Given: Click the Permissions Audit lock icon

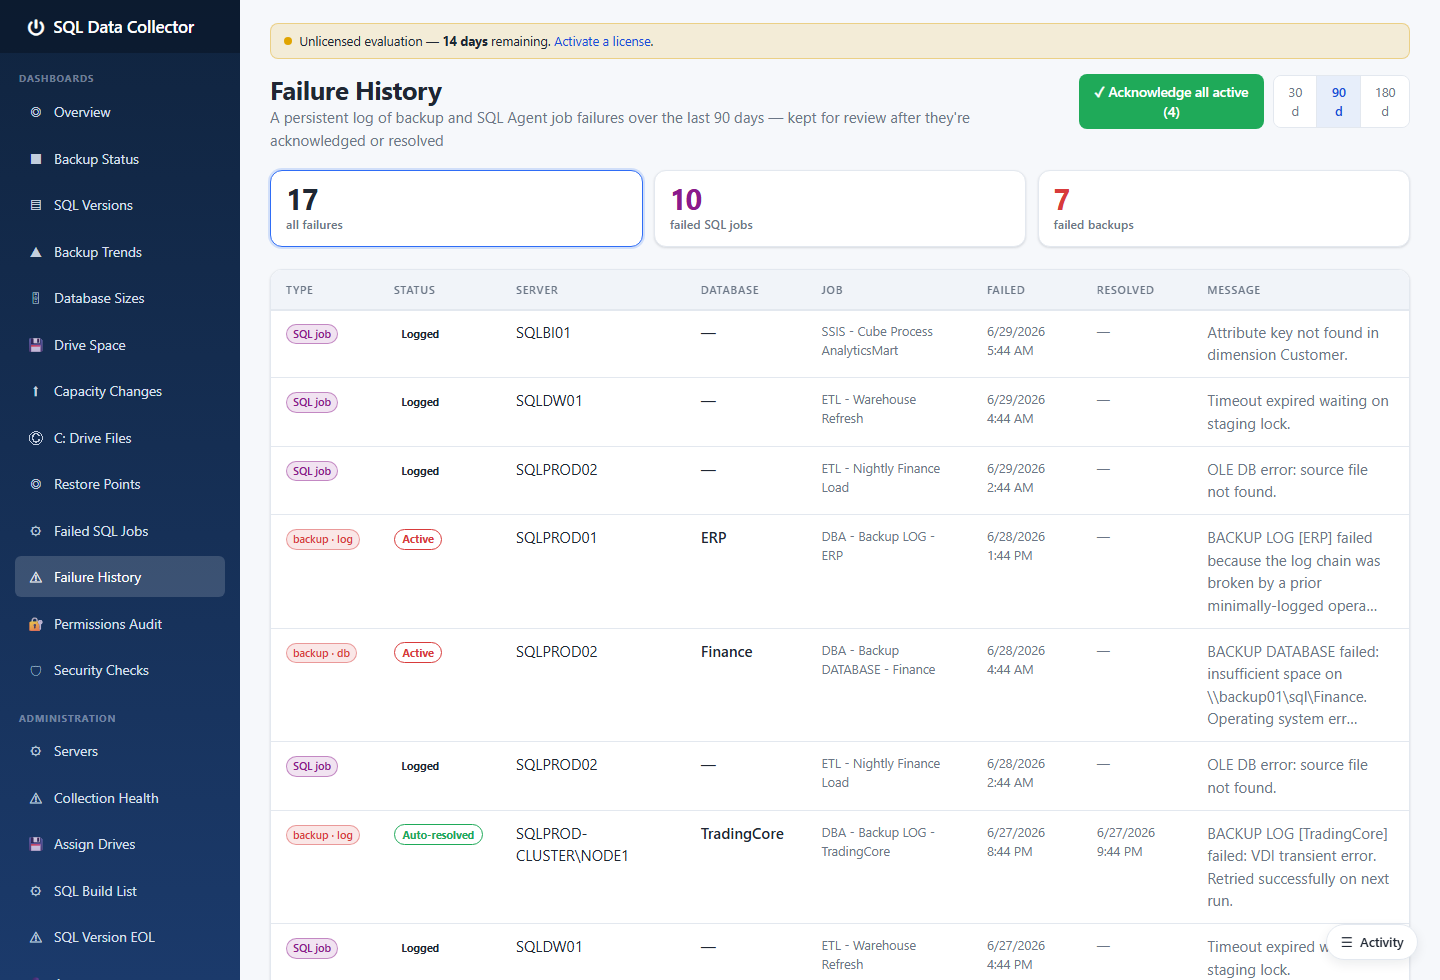Looking at the screenshot, I should pyautogui.click(x=36, y=624).
